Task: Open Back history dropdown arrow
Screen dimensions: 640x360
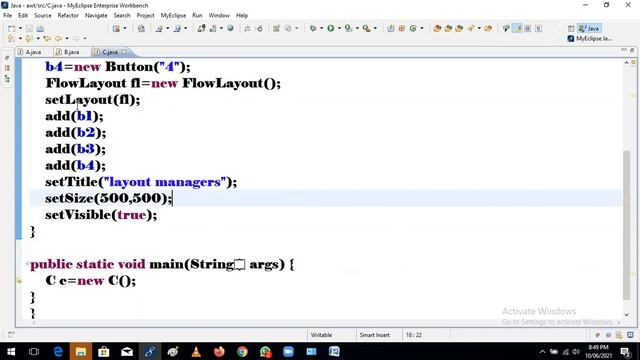Action: click(67, 38)
